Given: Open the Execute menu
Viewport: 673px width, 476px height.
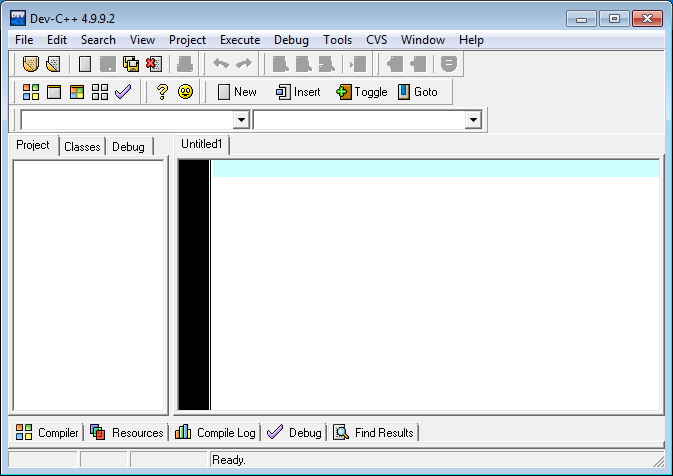Looking at the screenshot, I should (240, 40).
